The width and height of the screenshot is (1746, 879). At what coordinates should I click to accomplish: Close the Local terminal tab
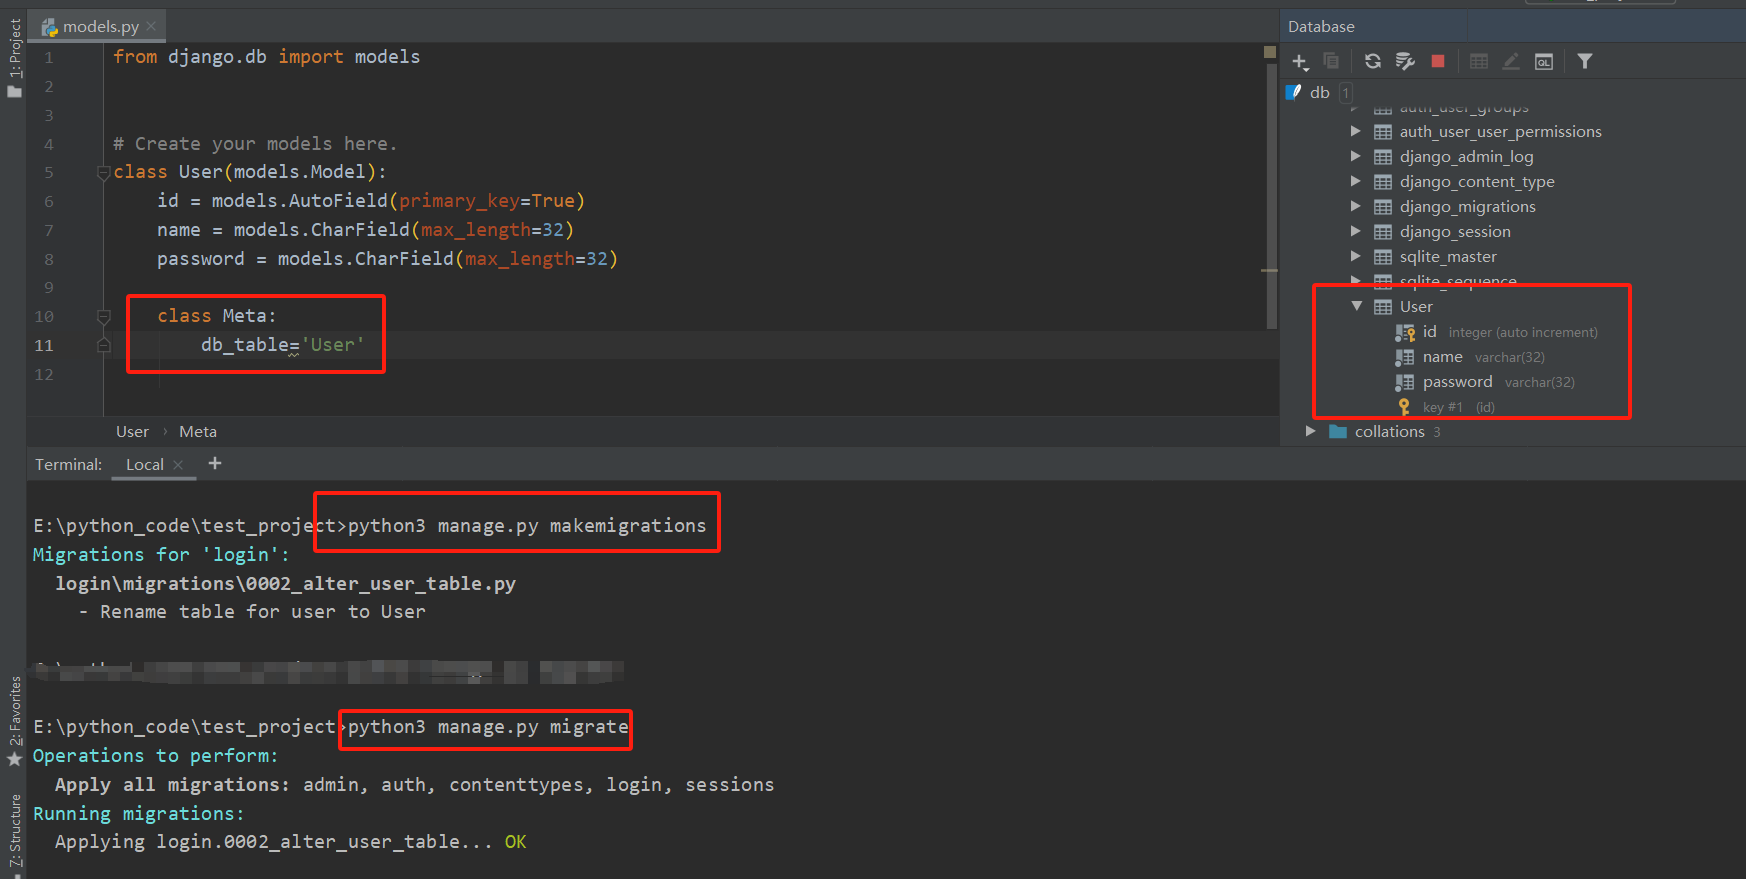pos(178,465)
